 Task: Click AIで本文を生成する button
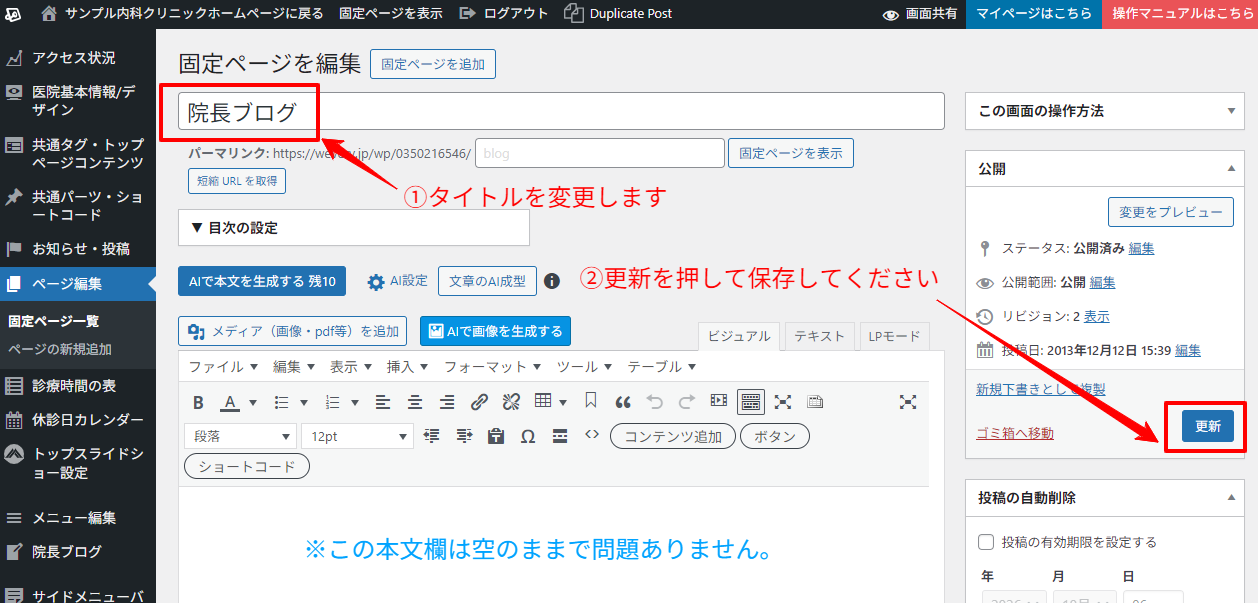[262, 281]
